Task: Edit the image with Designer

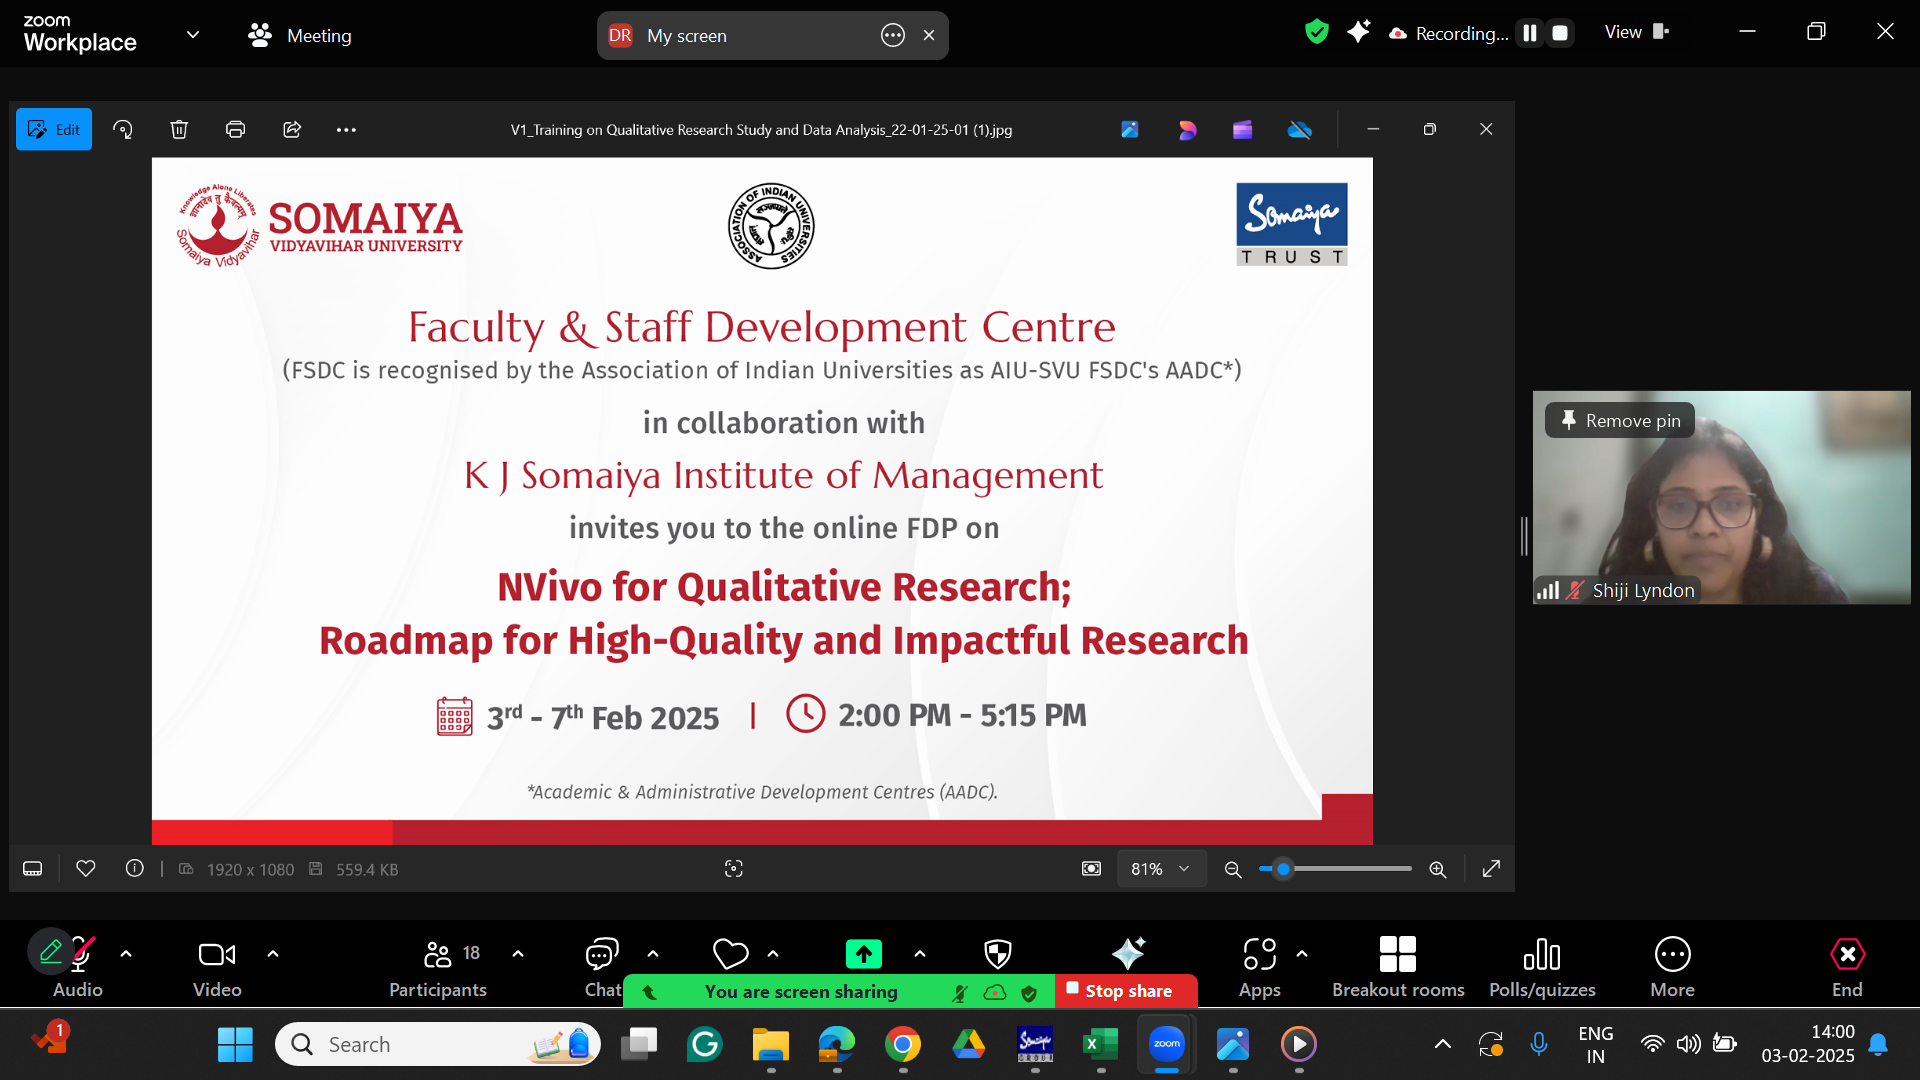Action: click(1187, 129)
